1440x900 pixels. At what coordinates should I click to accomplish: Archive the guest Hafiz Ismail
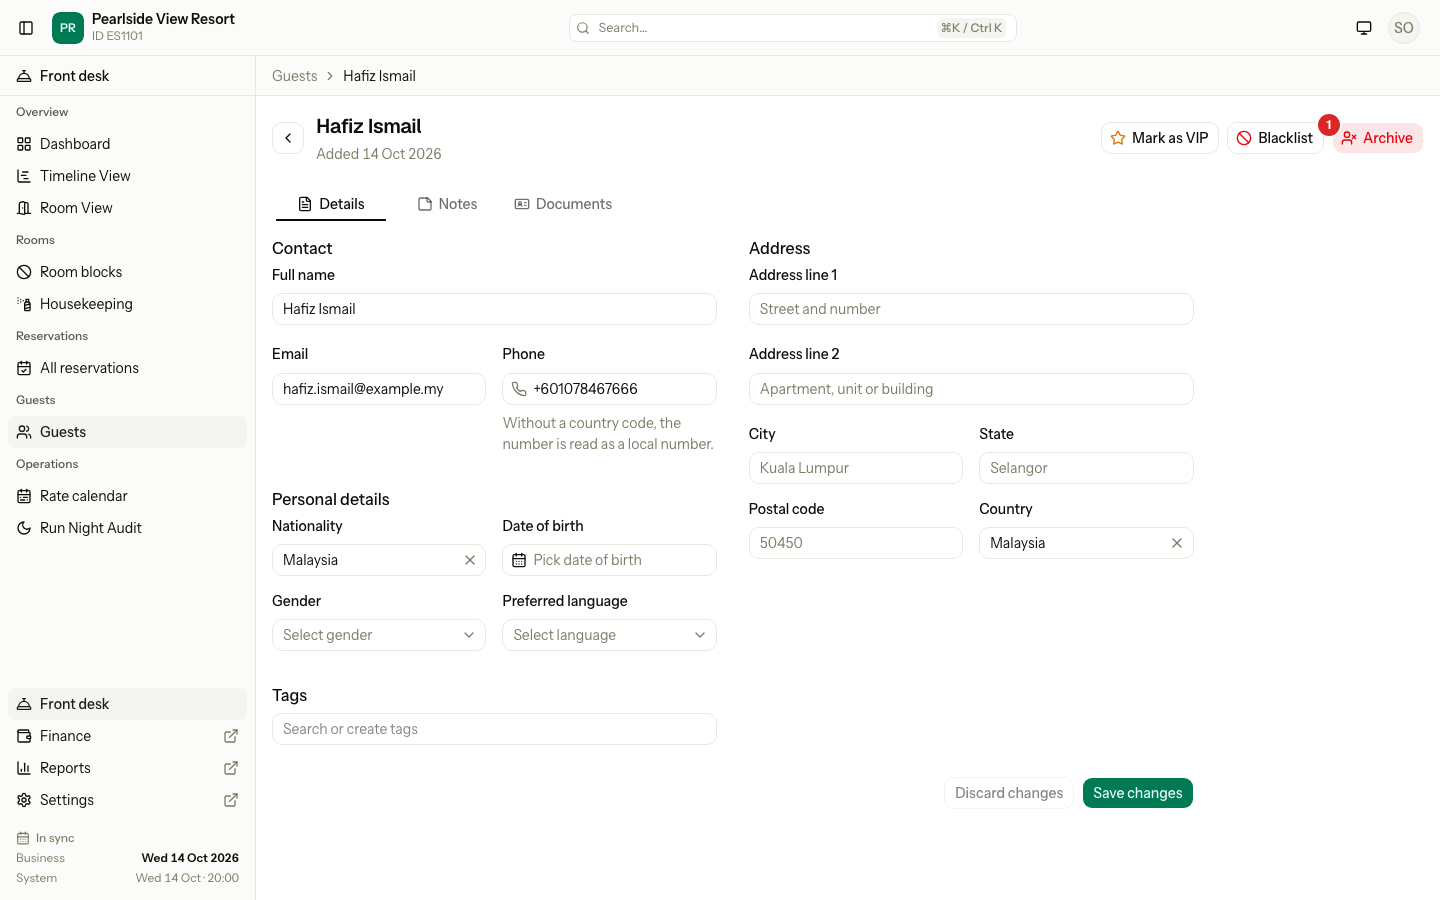1377,138
